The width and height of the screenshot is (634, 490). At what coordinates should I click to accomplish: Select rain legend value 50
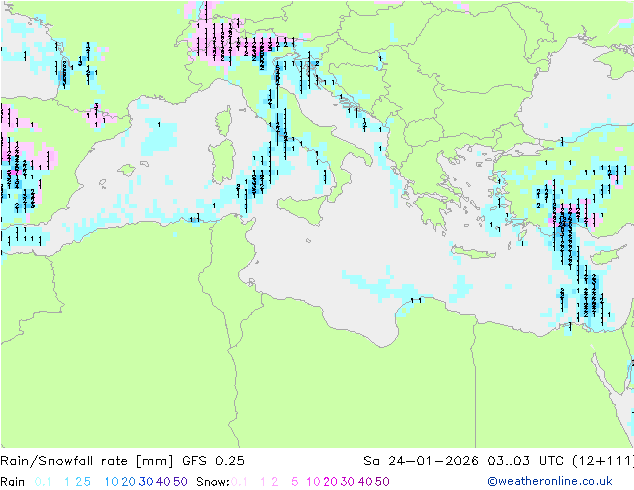(180, 482)
